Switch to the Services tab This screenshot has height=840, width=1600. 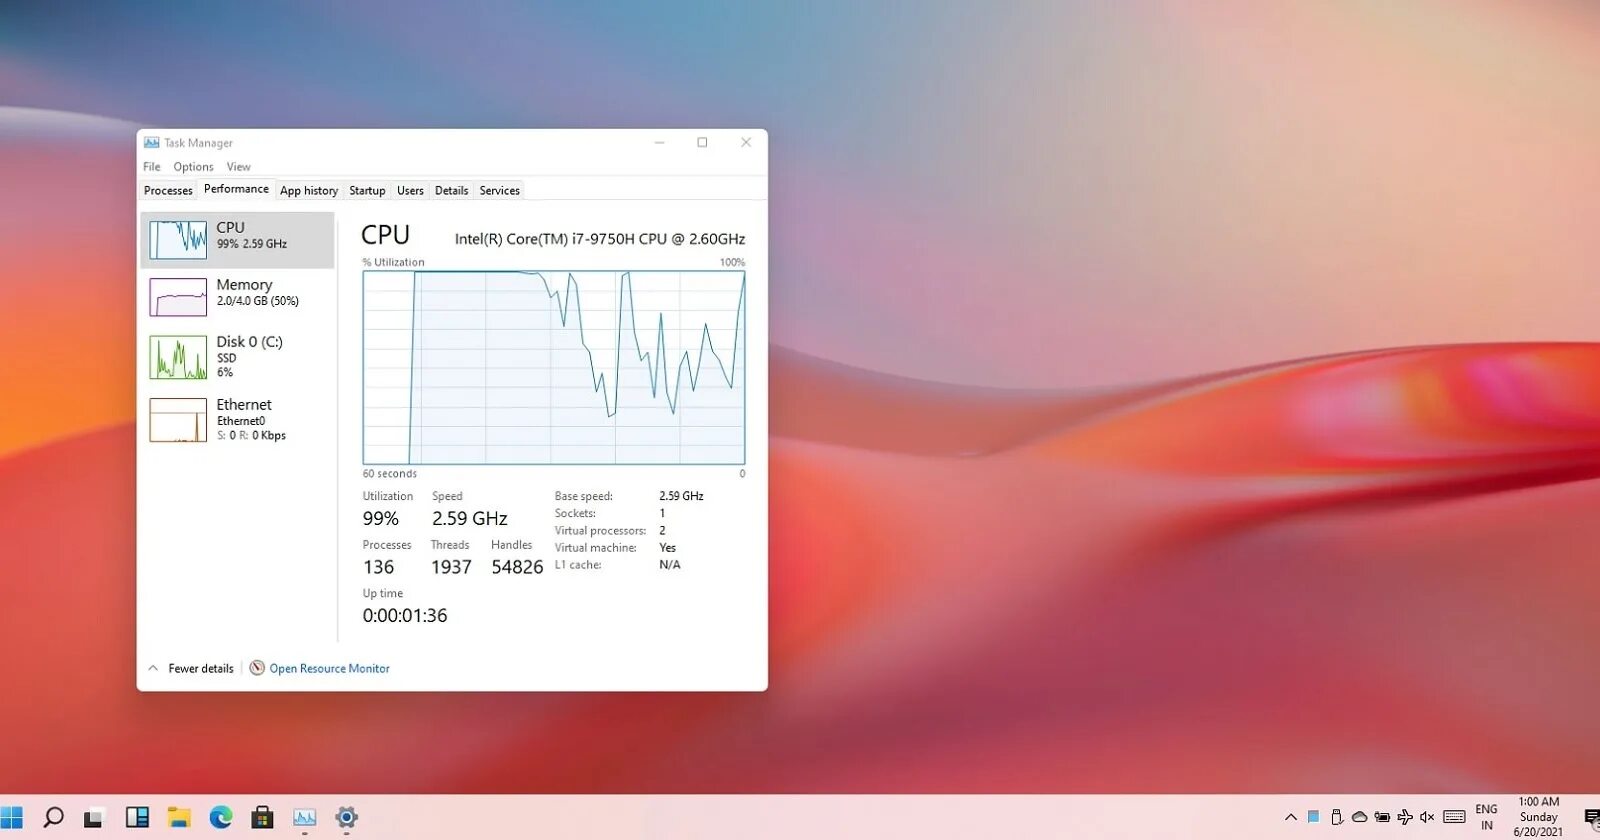tap(499, 190)
